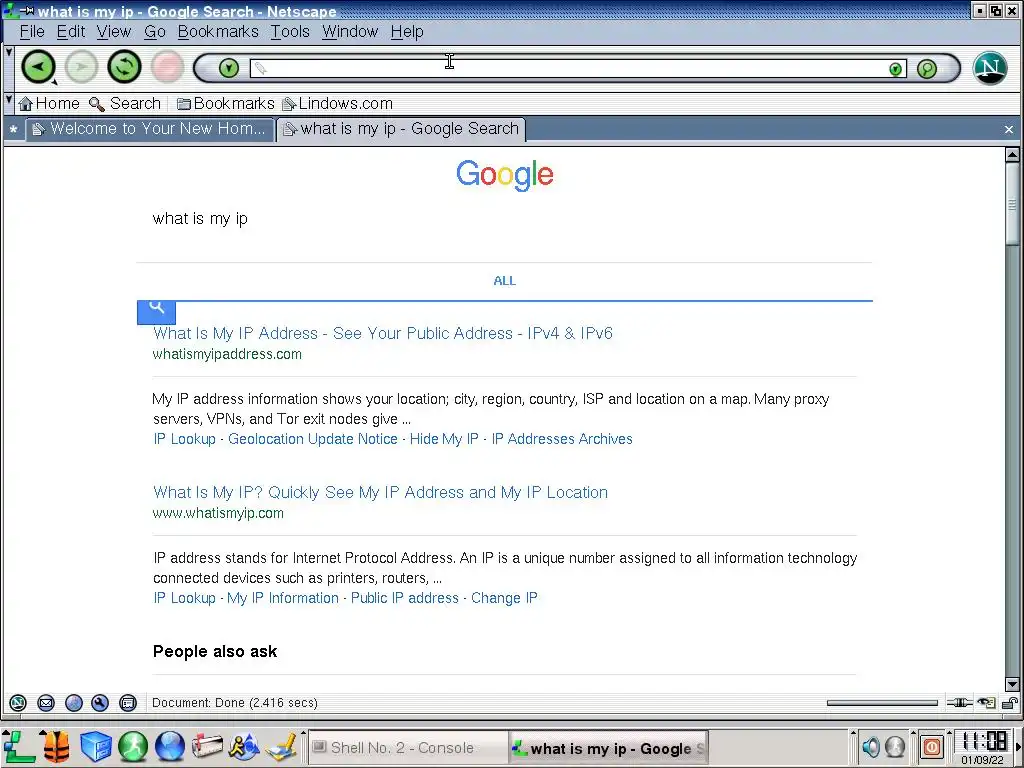Close the current tab with X button

pos(1009,129)
